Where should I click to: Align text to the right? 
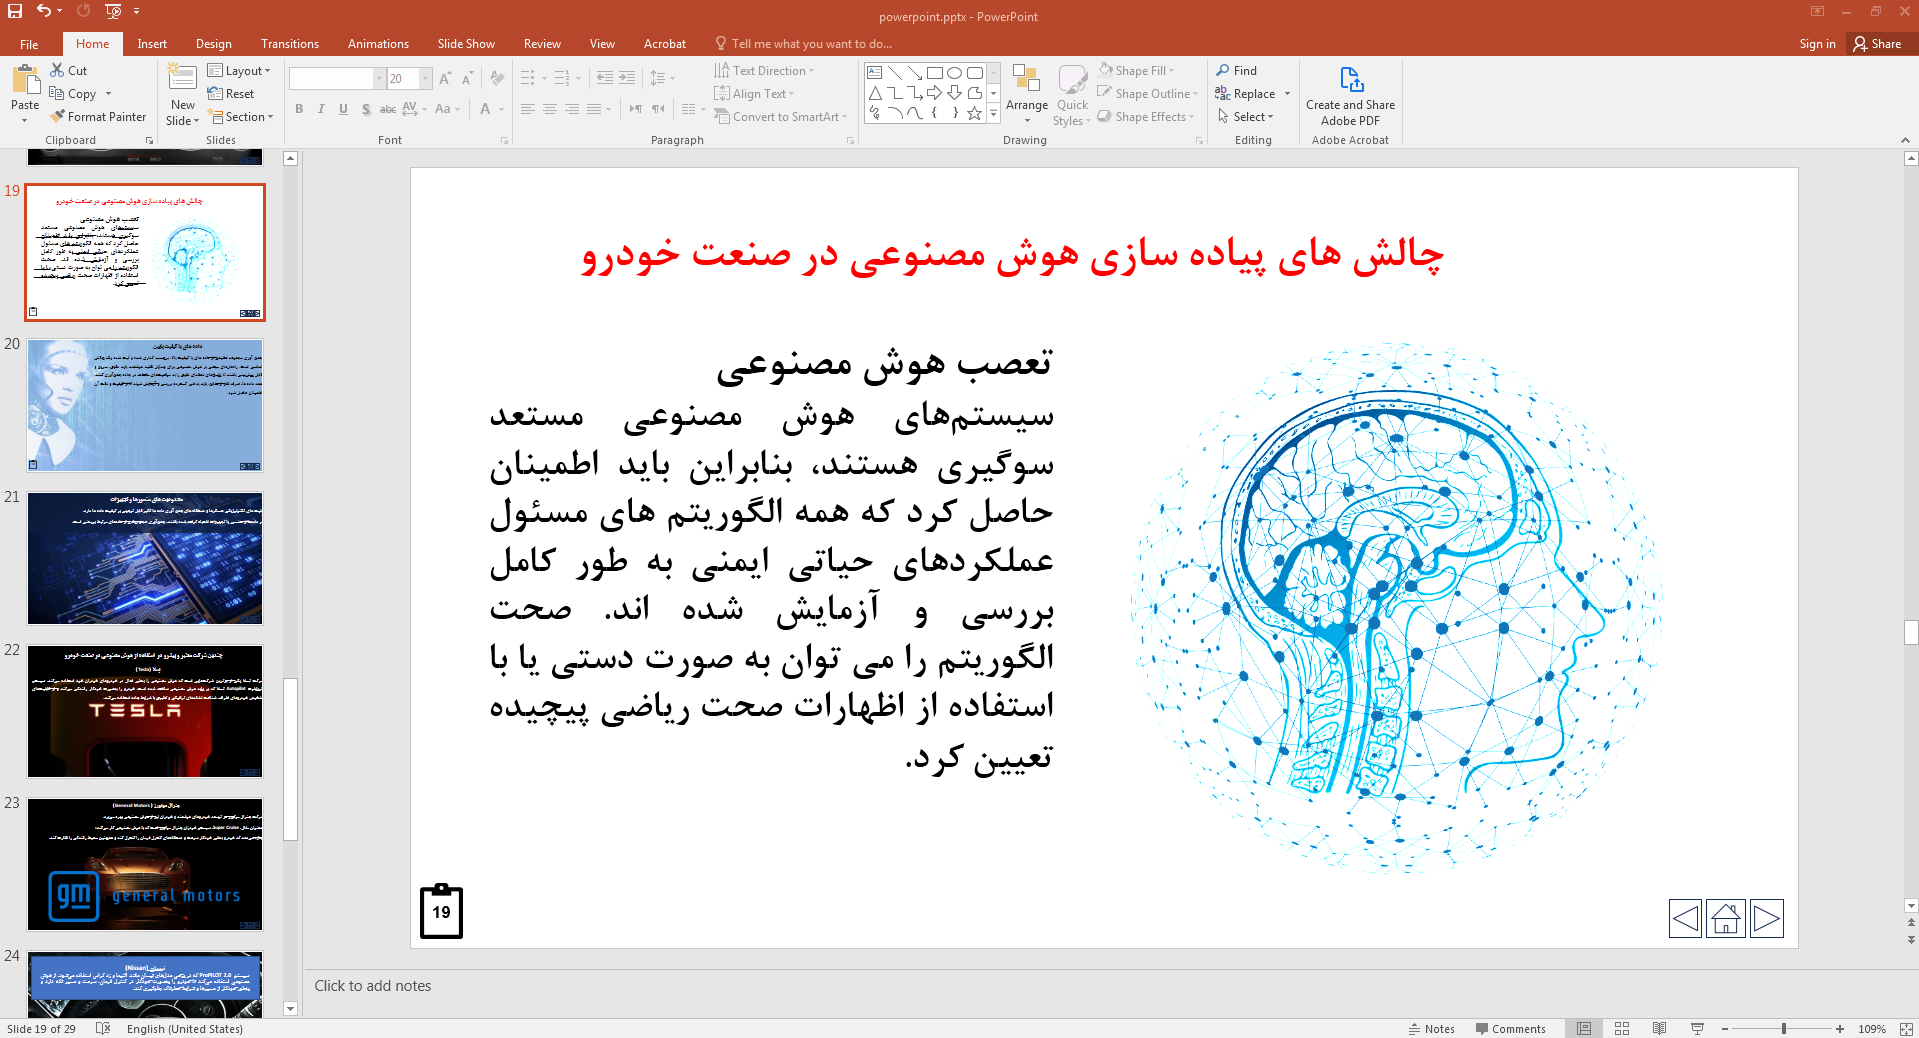pos(572,109)
